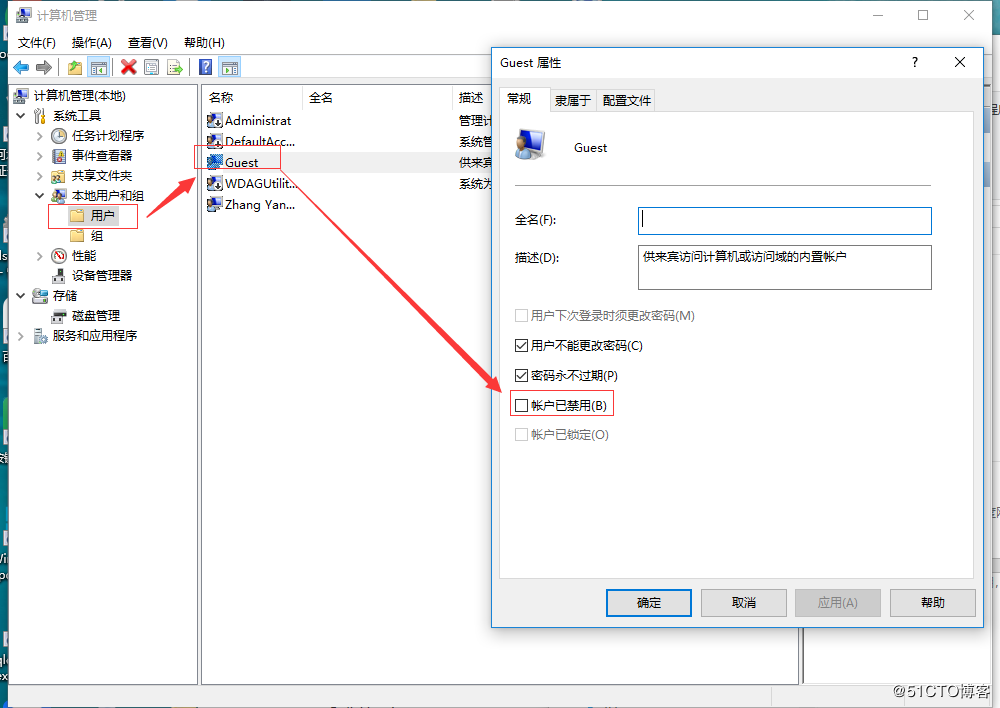Click the 取消 button

point(744,603)
